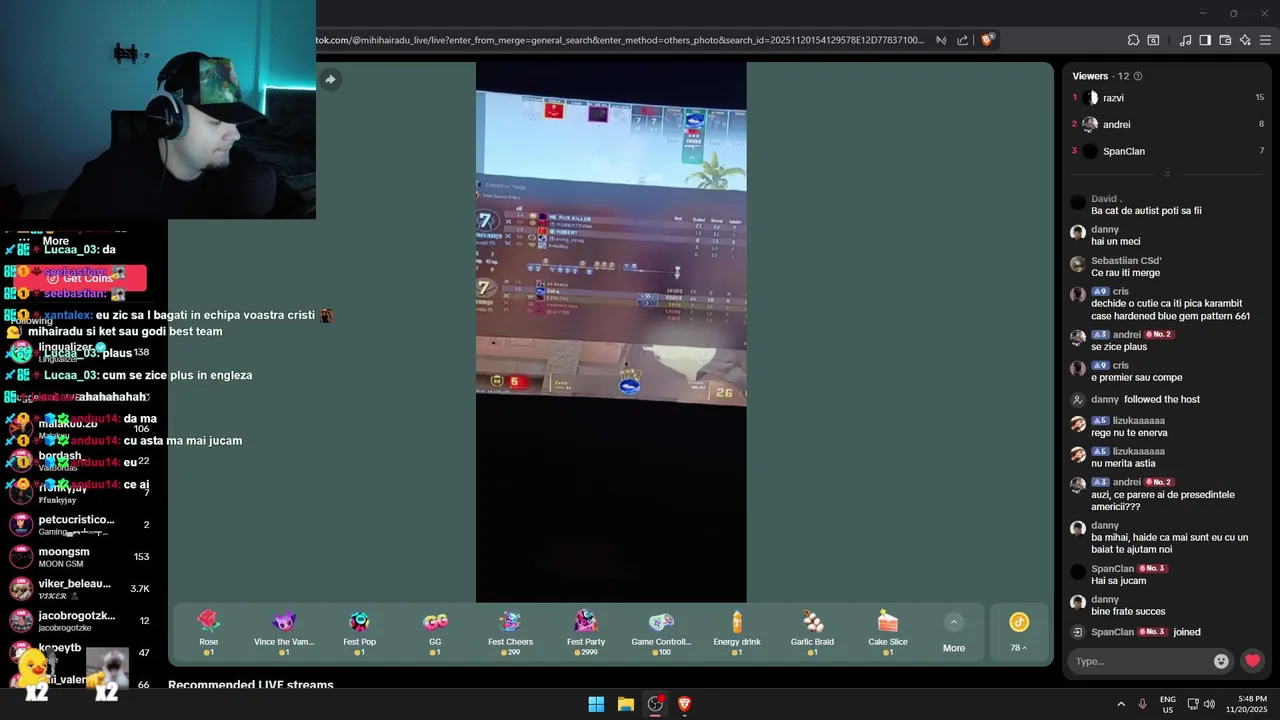Click the microphone tray icon
The image size is (1280, 720).
pos(1142,704)
